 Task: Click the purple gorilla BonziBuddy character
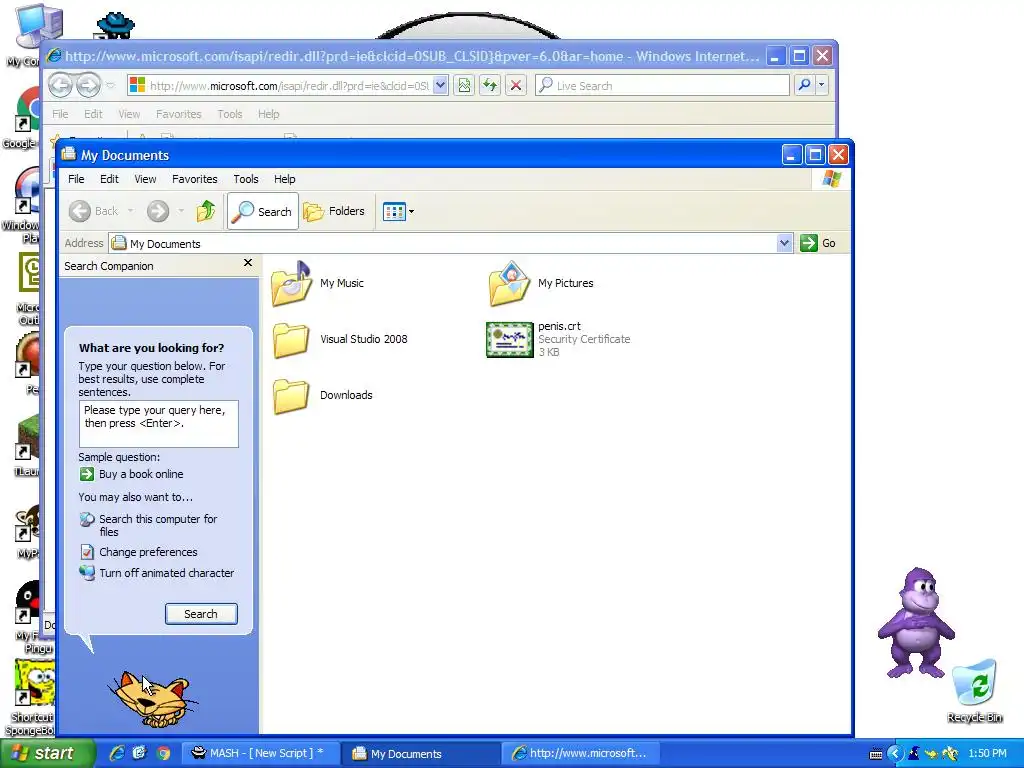point(916,622)
